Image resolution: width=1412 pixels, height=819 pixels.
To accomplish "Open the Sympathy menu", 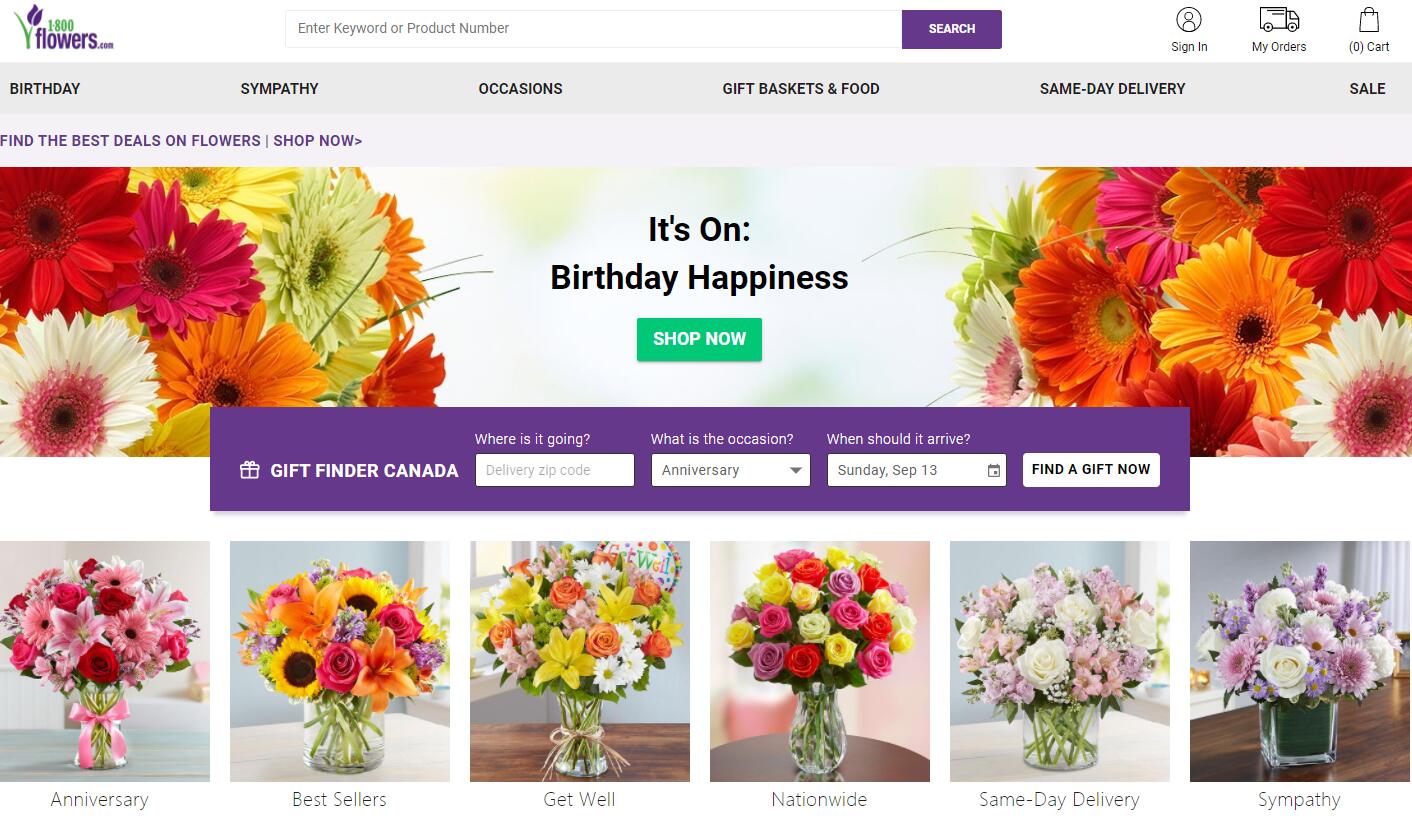I will click(x=280, y=89).
